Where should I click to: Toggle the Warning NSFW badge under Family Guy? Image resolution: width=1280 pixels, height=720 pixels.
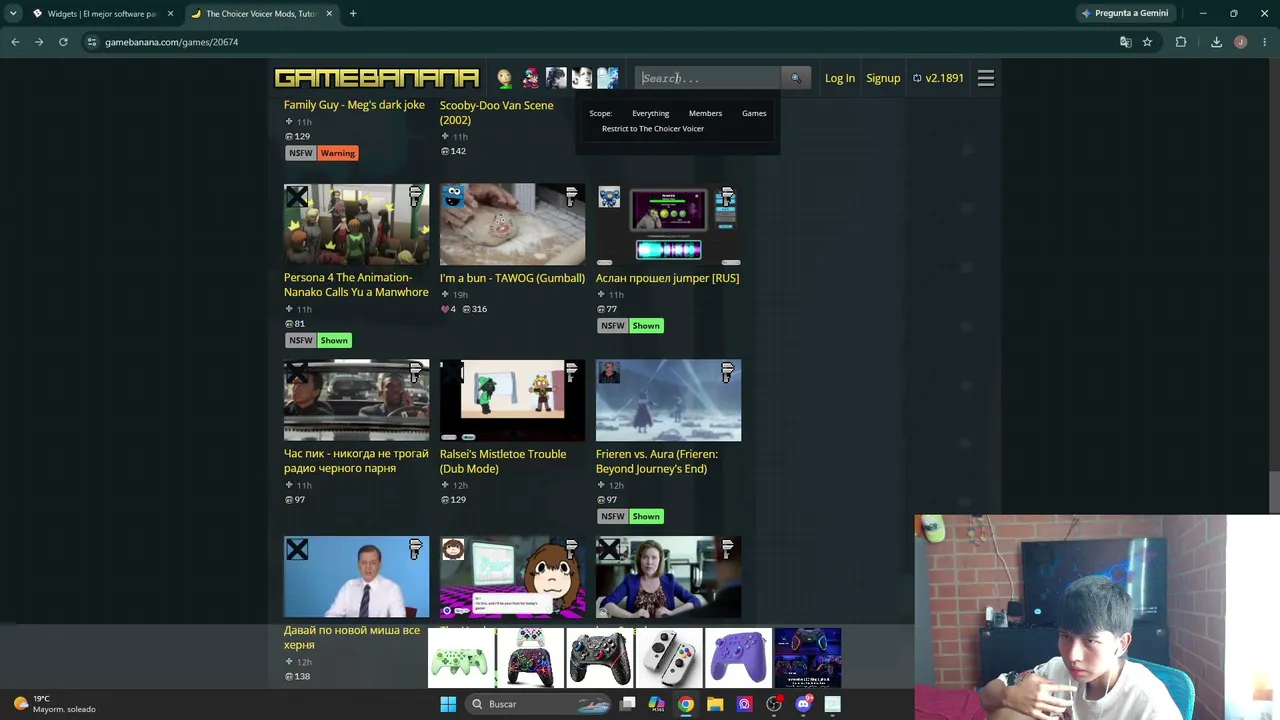(338, 153)
